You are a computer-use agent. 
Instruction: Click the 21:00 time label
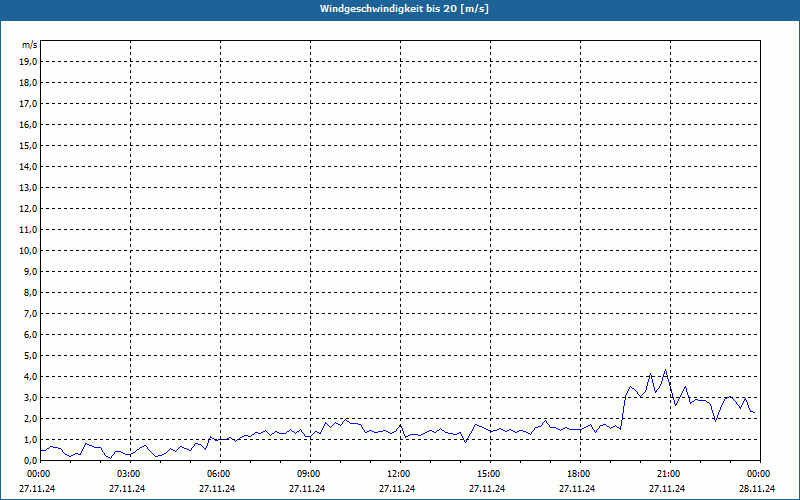pyautogui.click(x=670, y=474)
